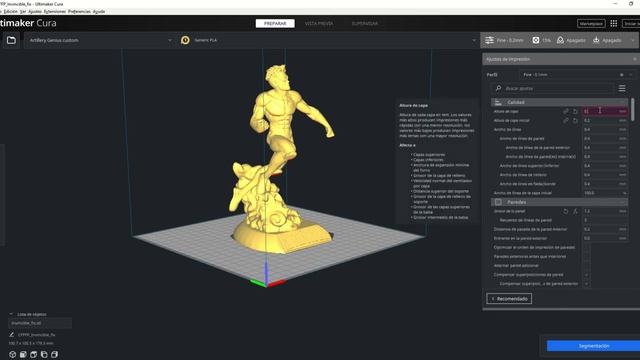640x360 pixels.
Task: Click the Marketplace button
Action: [591, 24]
